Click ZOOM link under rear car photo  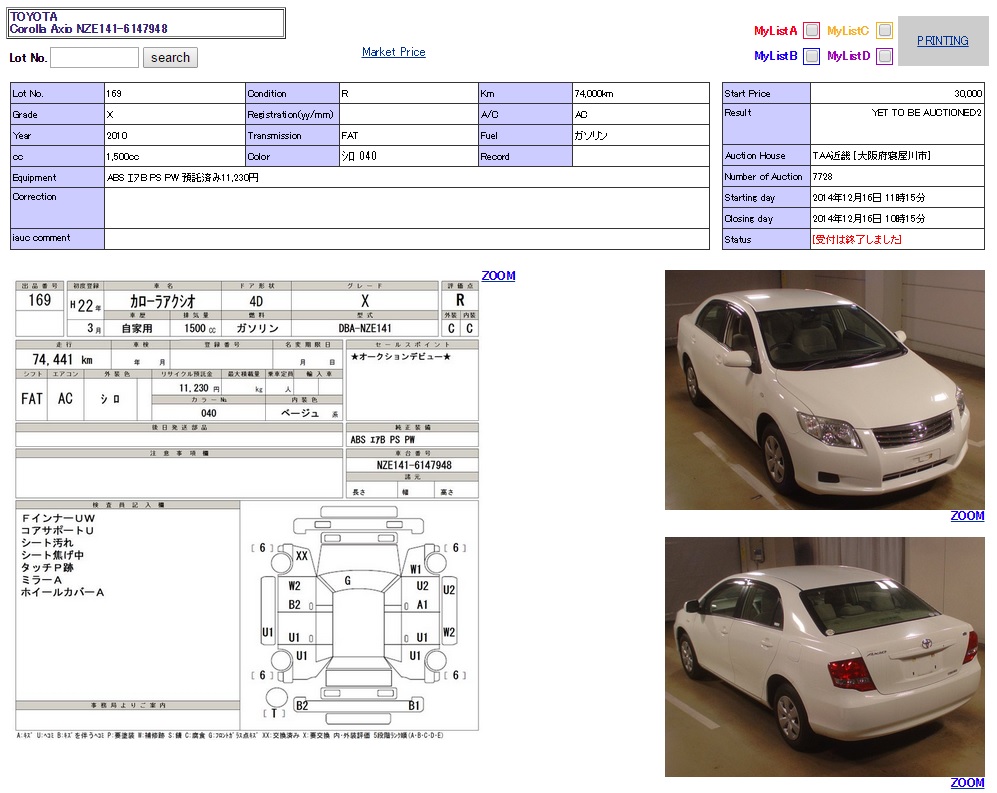pyautogui.click(x=967, y=783)
